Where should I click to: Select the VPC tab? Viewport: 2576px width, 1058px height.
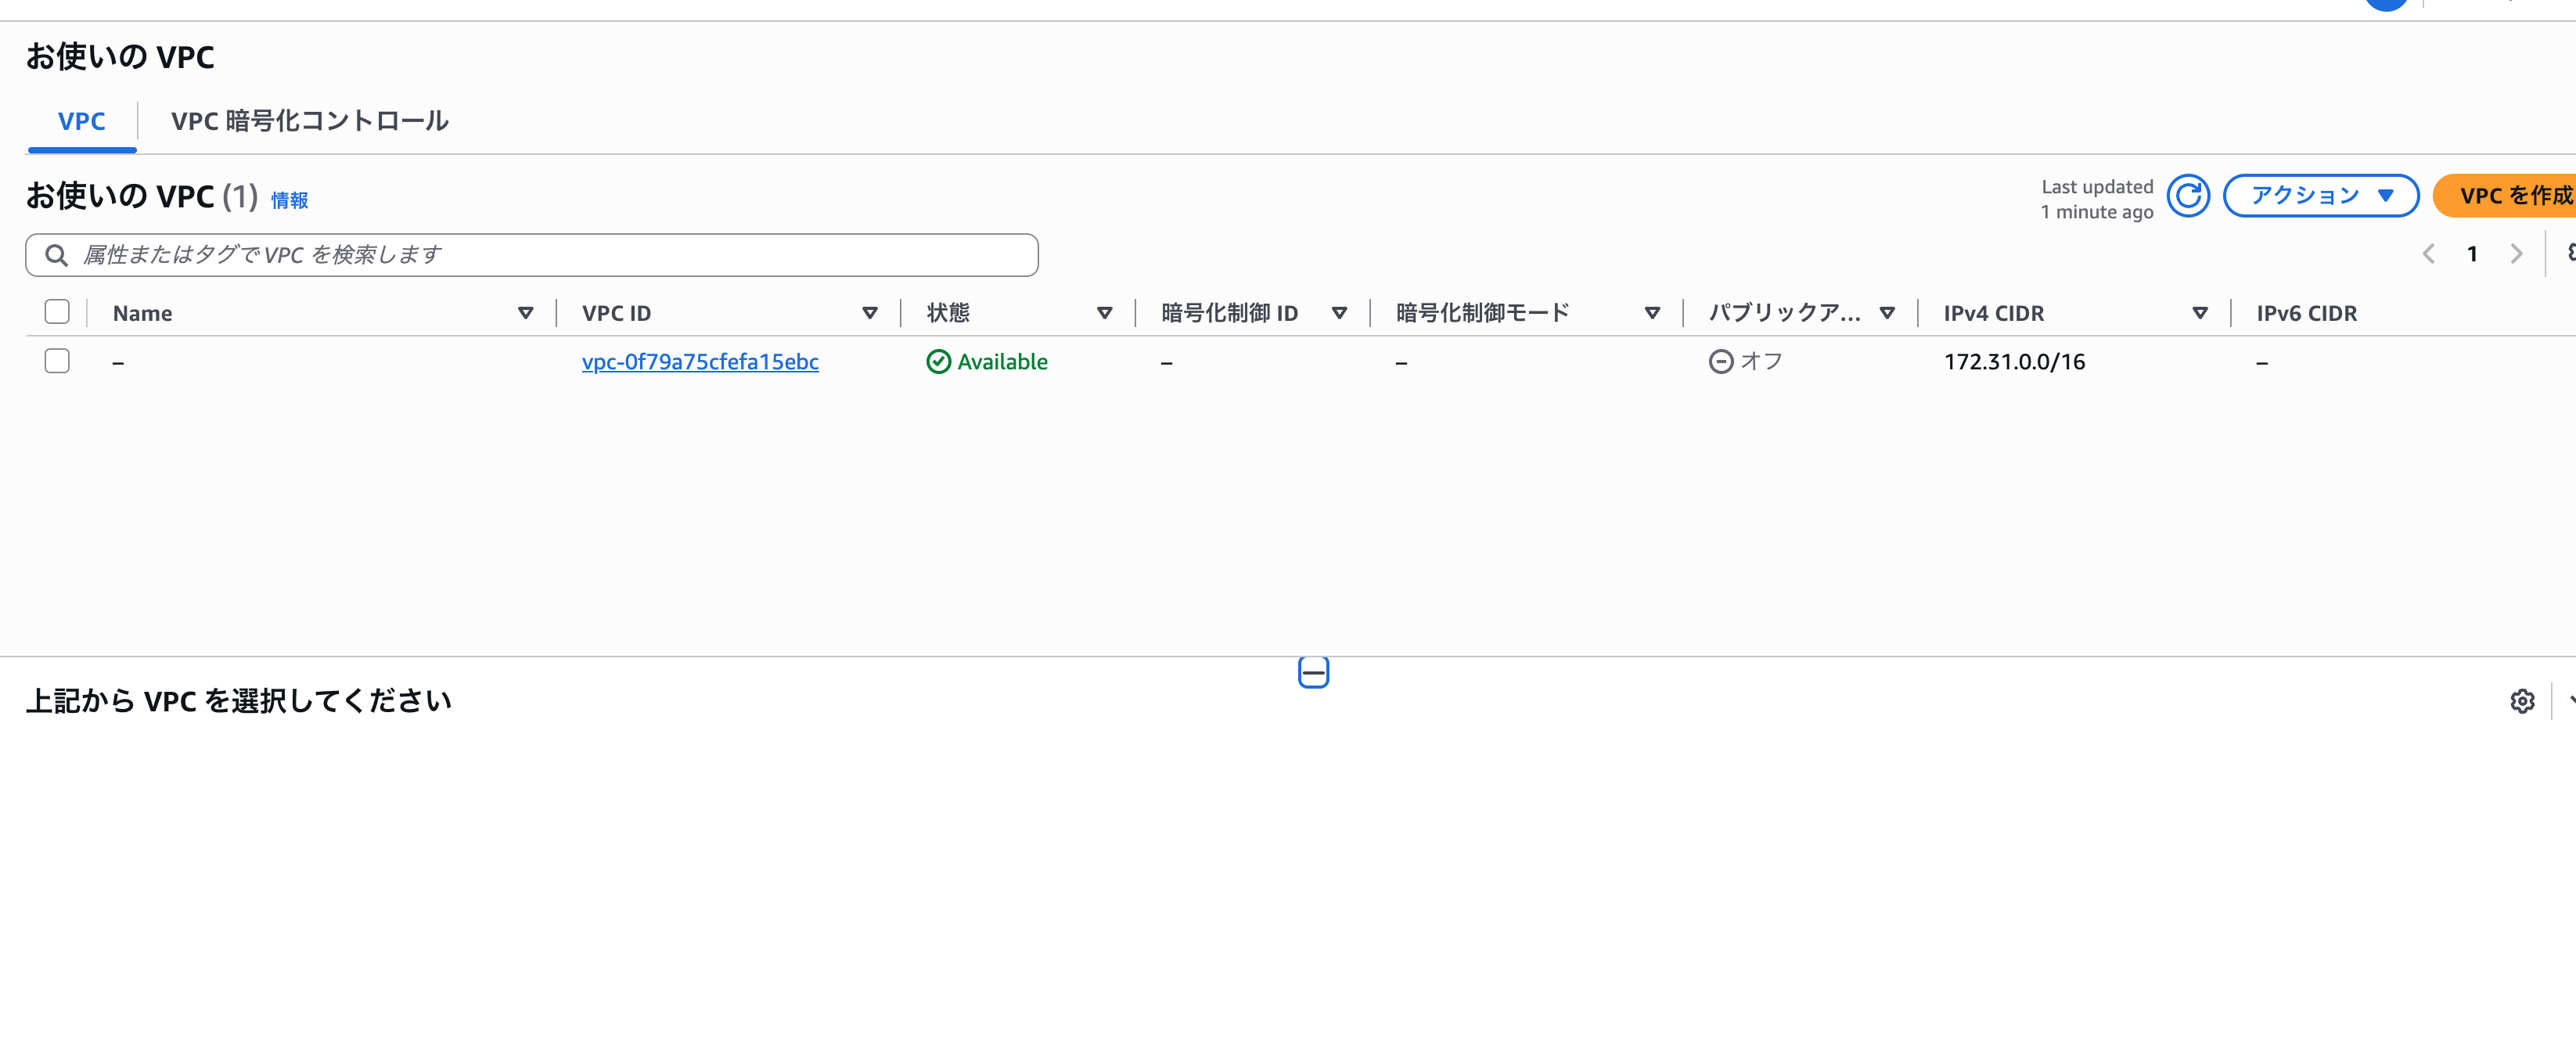81,121
